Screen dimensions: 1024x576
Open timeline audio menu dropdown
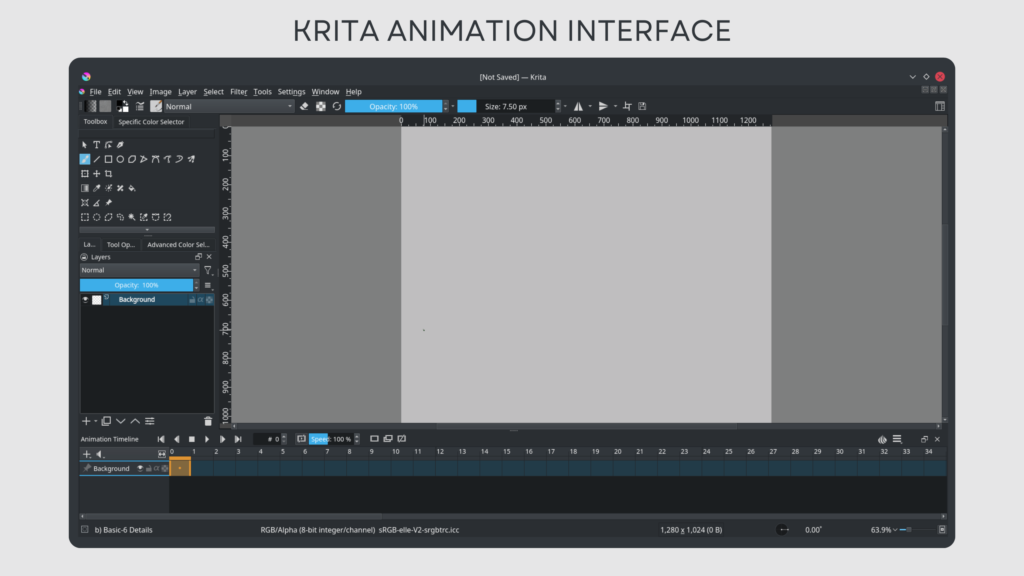[101, 454]
